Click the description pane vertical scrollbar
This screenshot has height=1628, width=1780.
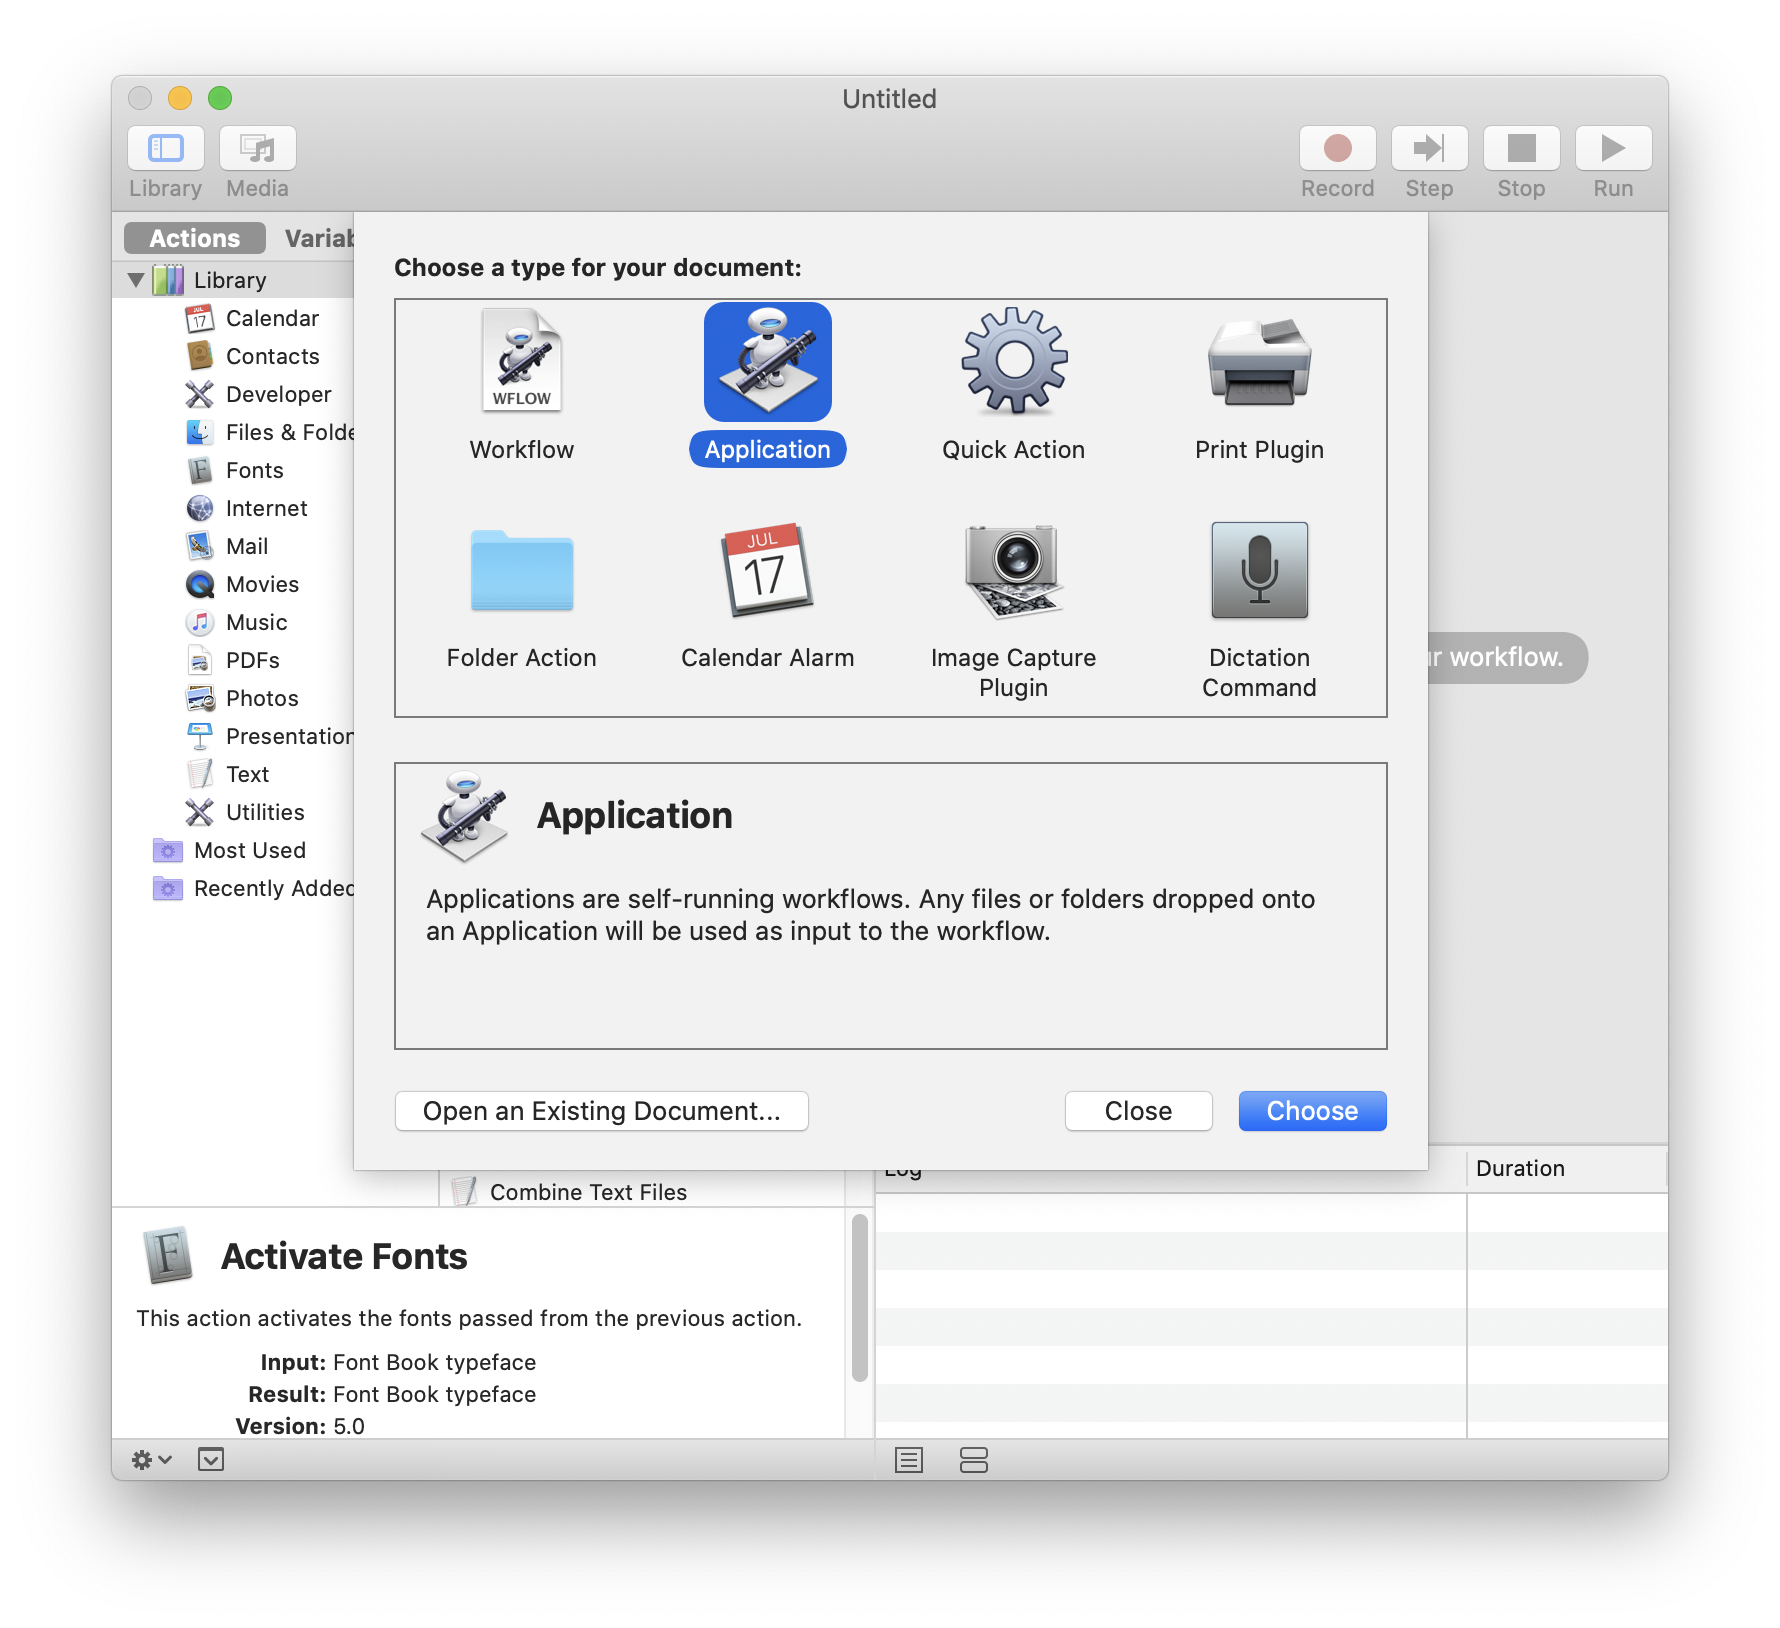tap(859, 1298)
